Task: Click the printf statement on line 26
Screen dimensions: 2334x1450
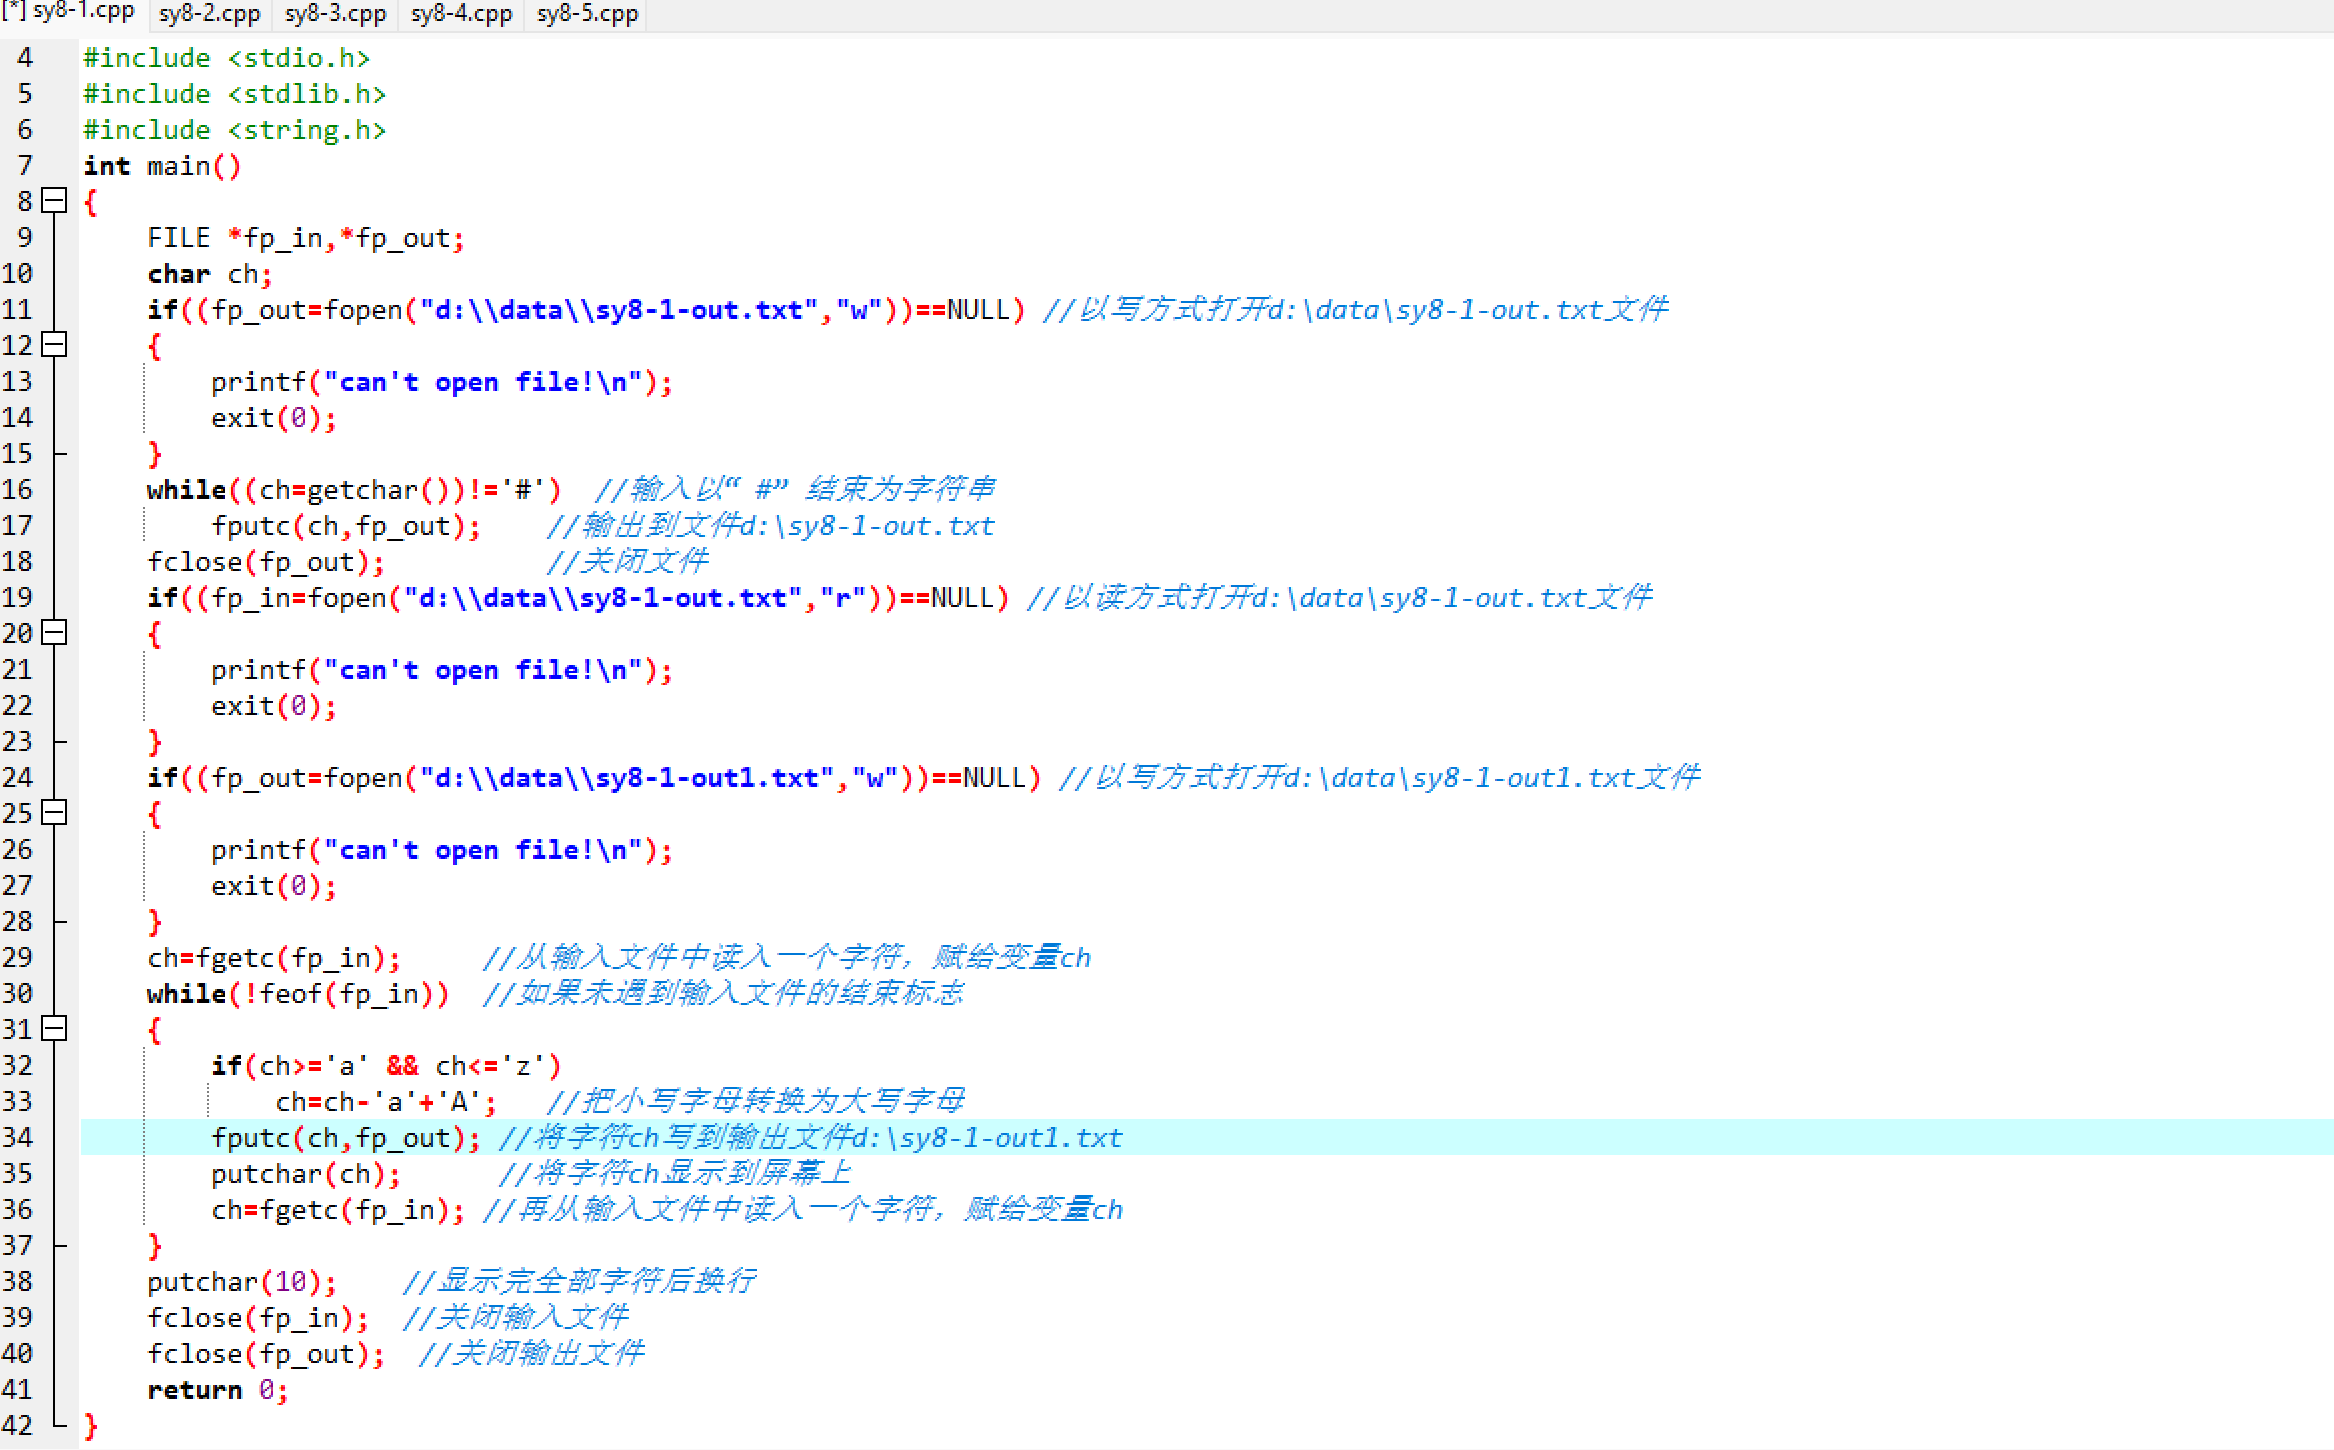Action: 442,850
